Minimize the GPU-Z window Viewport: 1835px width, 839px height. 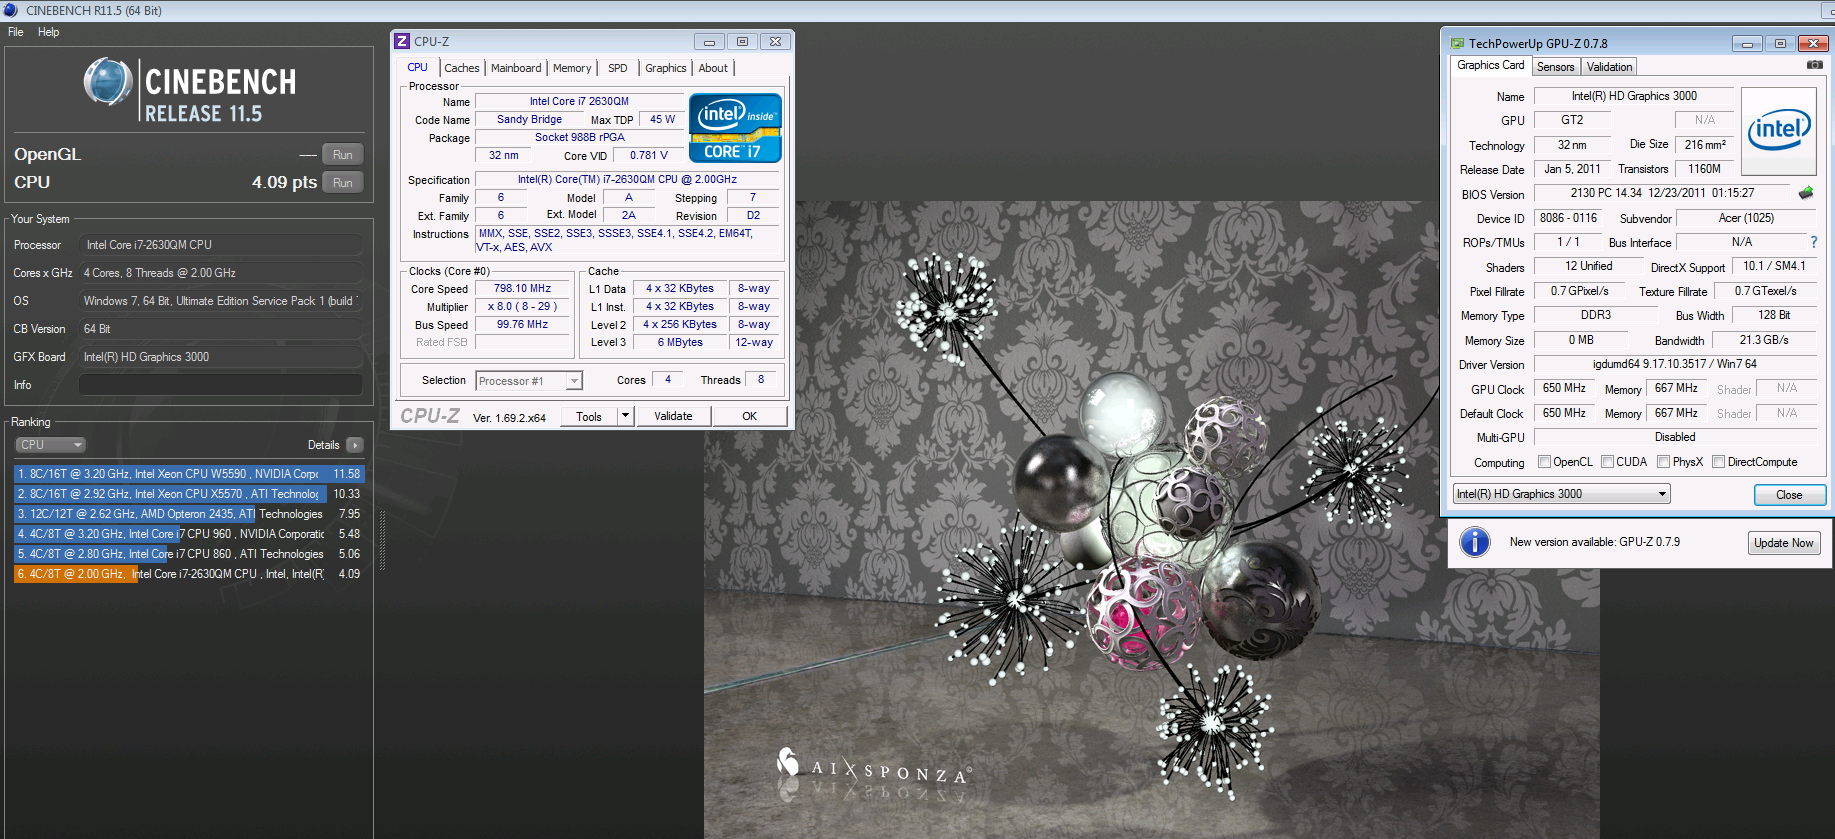coord(1747,44)
